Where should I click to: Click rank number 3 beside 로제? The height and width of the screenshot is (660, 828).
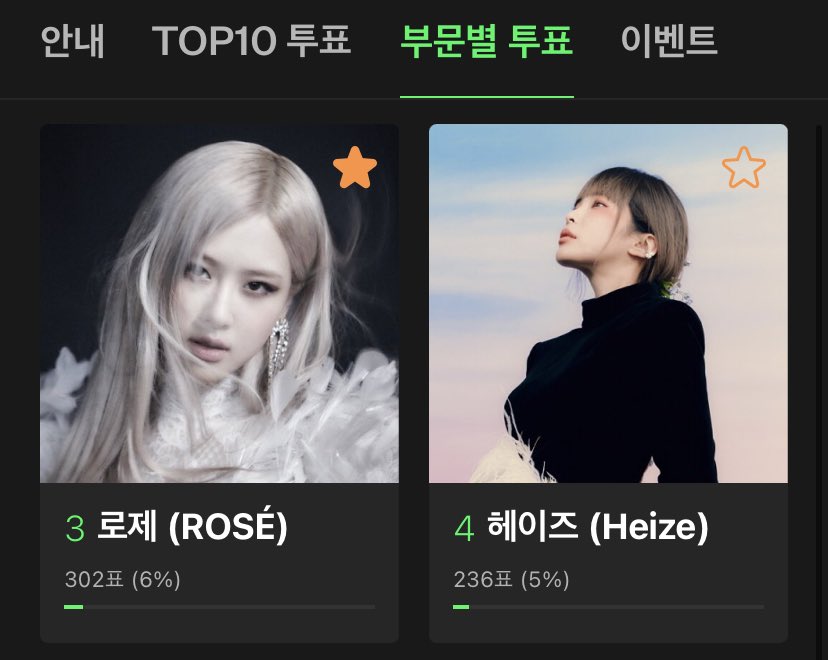pyautogui.click(x=75, y=528)
